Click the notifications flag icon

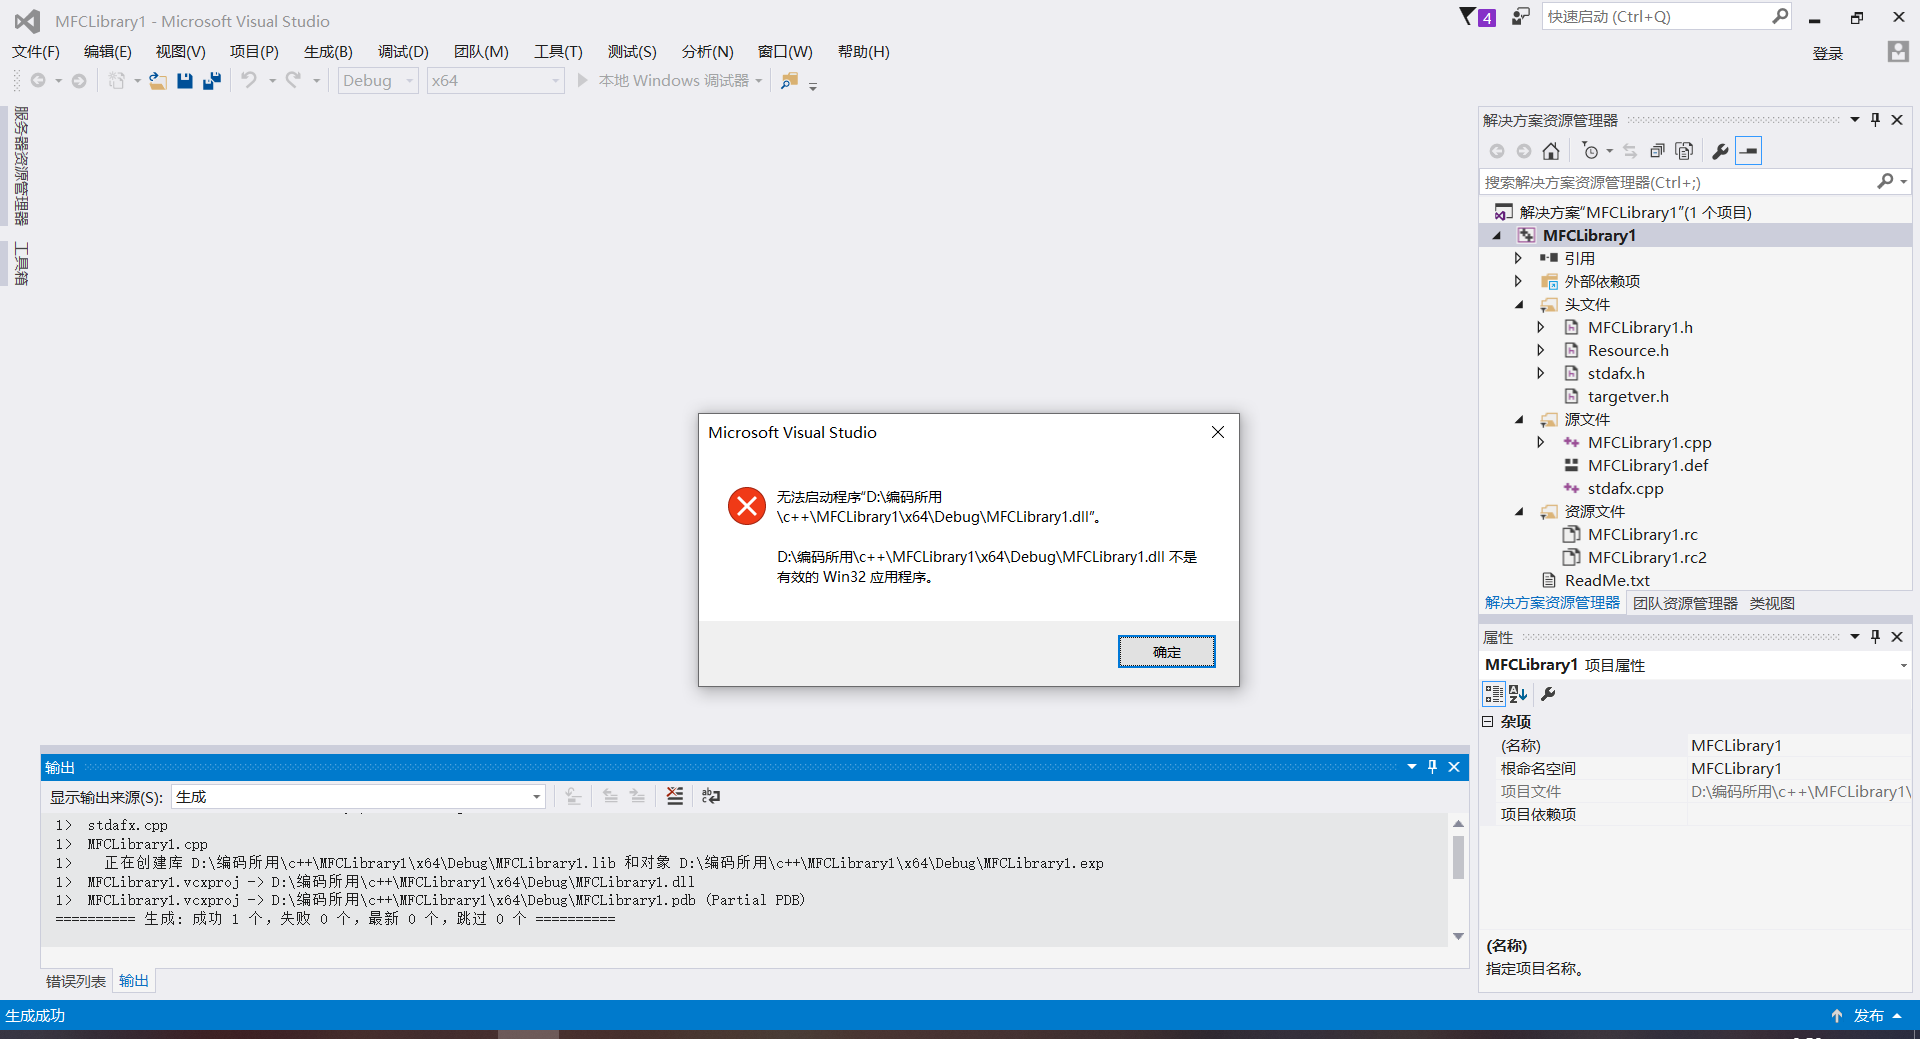1468,17
